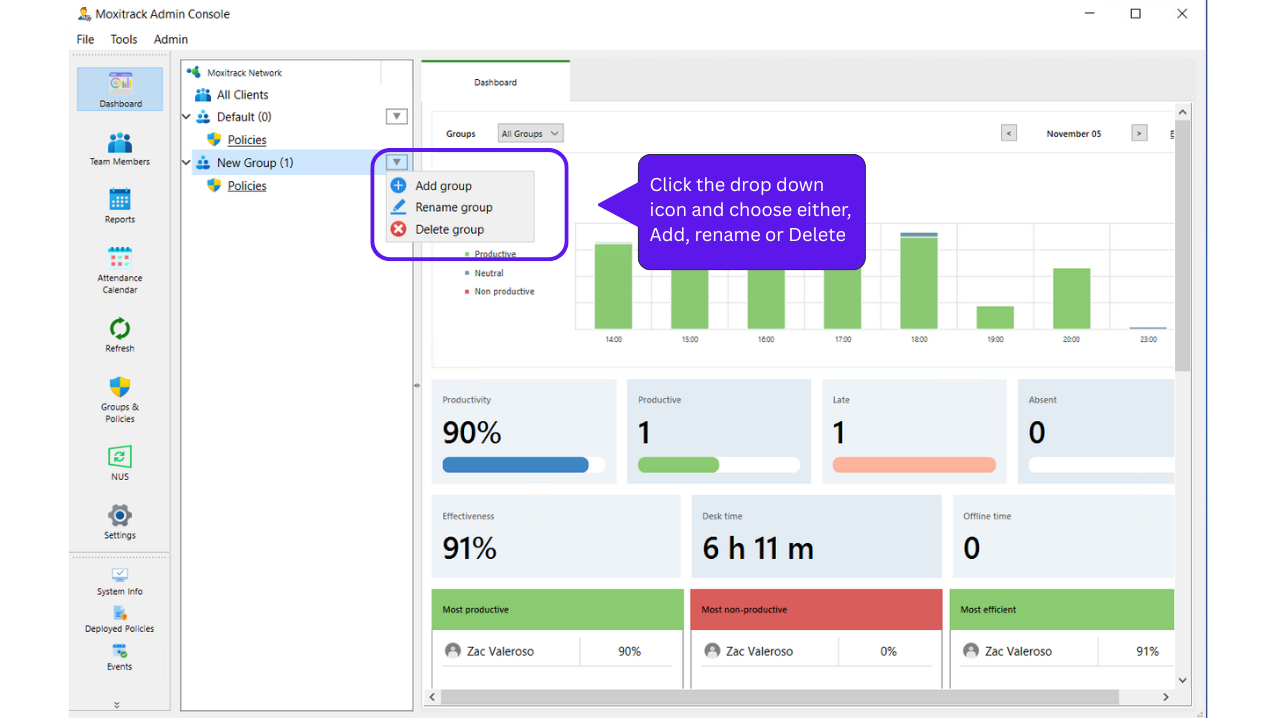Switch to the Dashboard tab
Viewport: 1280px width, 720px height.
pos(495,82)
